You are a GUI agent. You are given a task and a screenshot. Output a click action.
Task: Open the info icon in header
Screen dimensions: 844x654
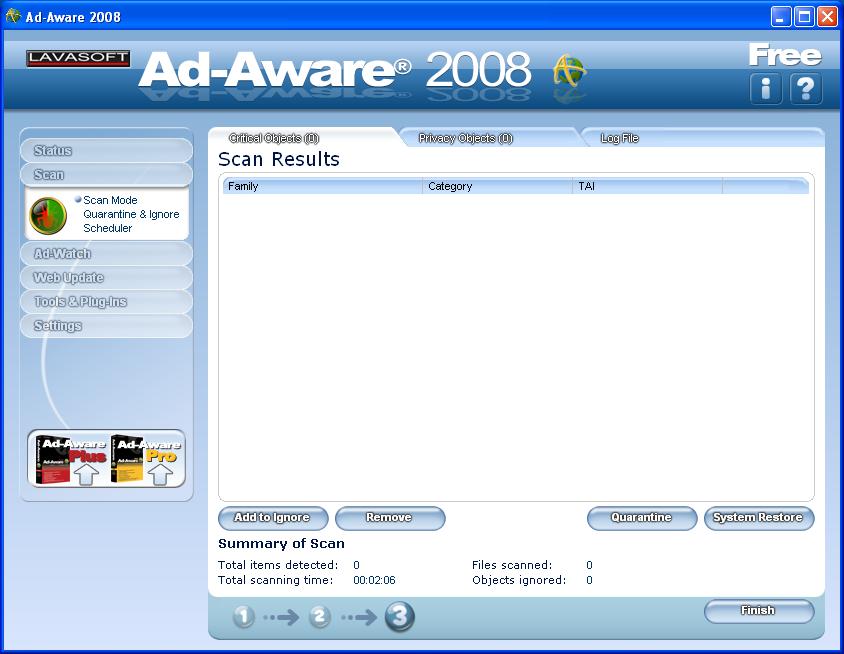pos(766,89)
